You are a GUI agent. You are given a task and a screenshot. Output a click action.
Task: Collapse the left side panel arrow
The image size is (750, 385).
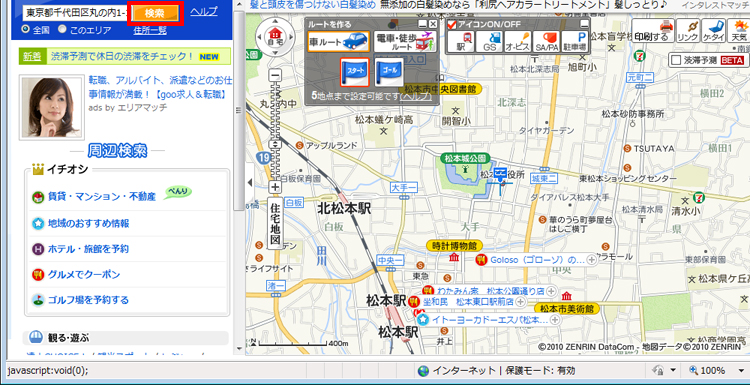pos(250,182)
